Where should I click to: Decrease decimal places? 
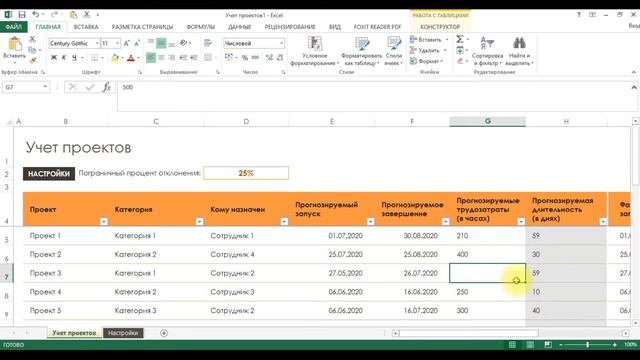[280, 58]
